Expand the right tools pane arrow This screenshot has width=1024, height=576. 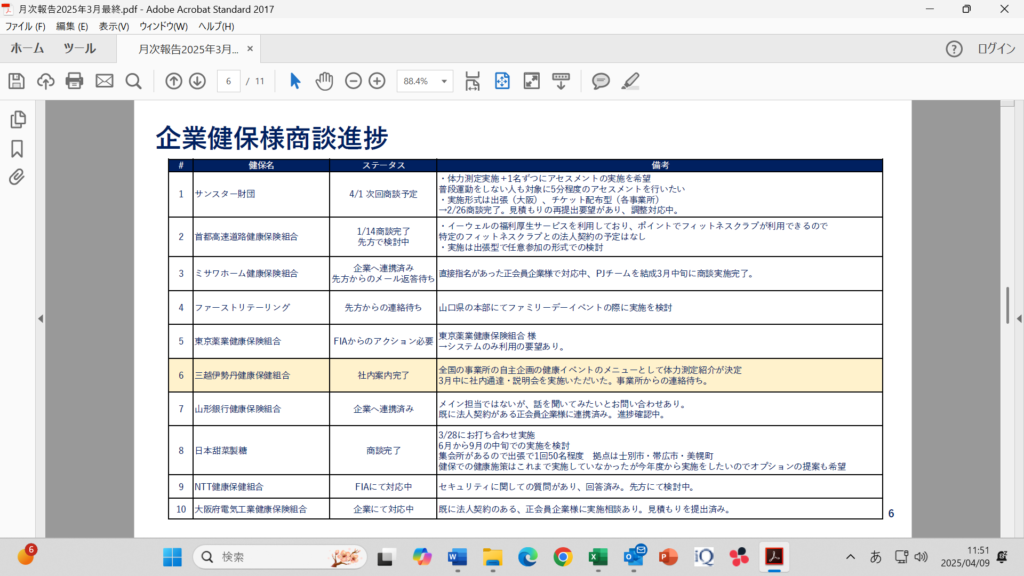(x=1019, y=319)
